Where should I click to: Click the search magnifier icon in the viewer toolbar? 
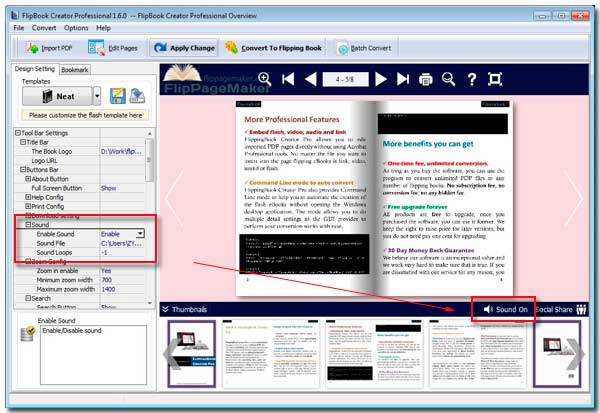(x=448, y=79)
